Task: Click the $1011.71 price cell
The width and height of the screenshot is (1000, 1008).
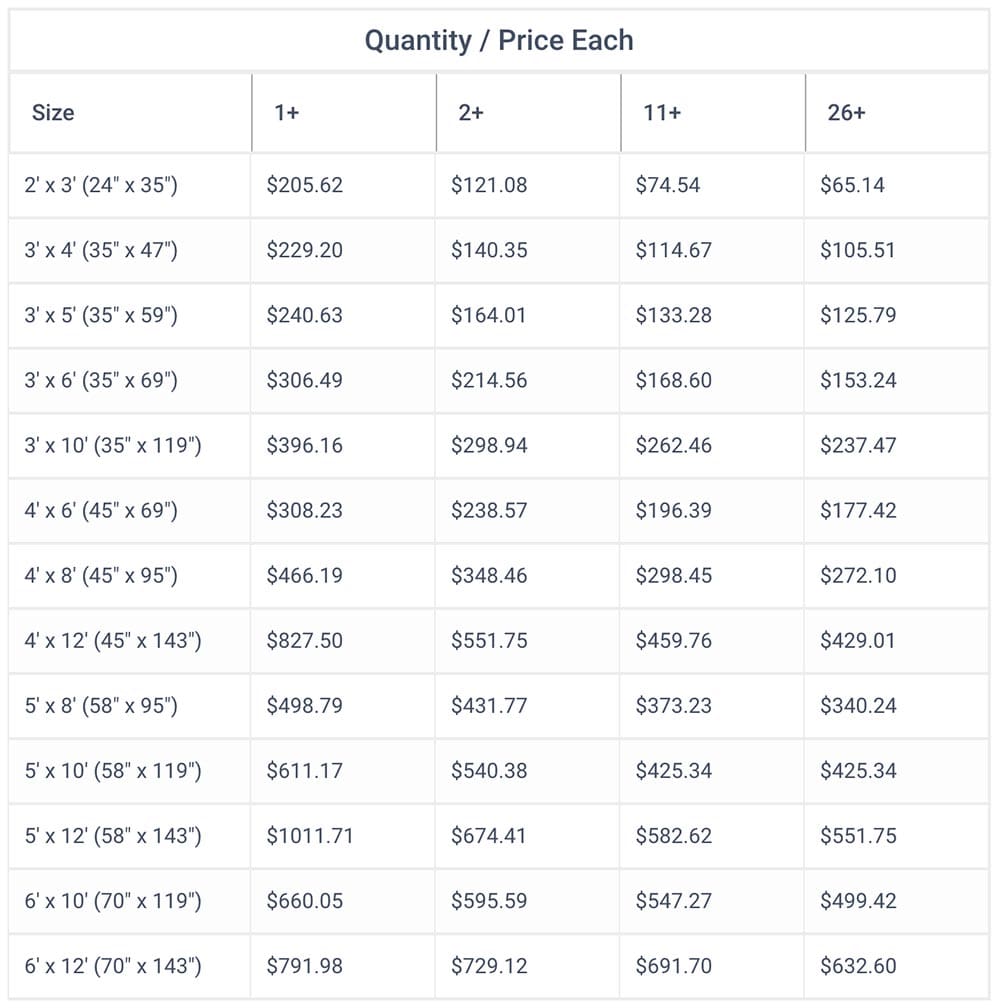Action: tap(310, 836)
